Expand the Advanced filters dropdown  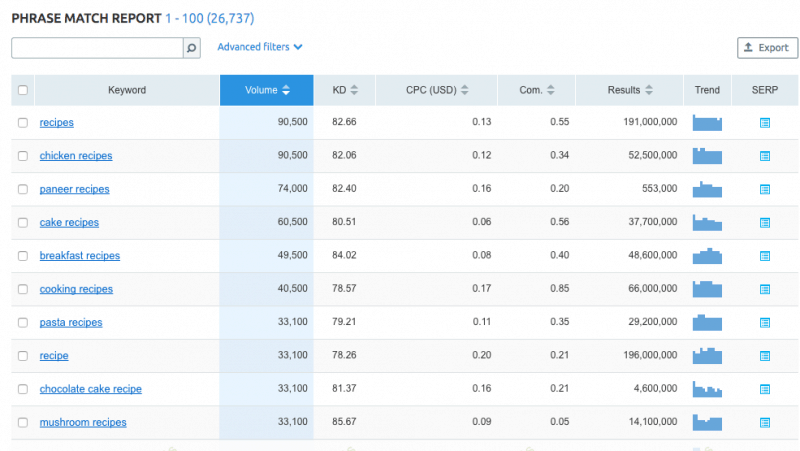260,47
